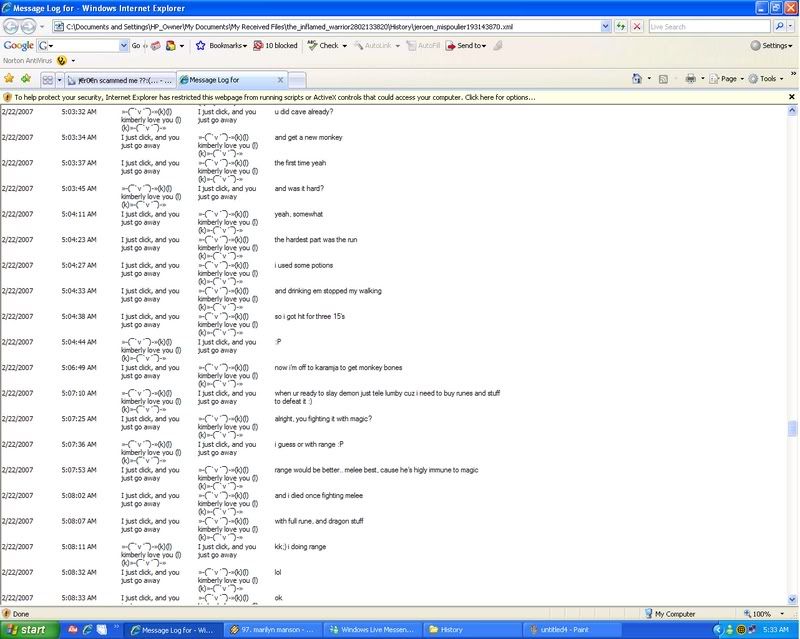Click the Favorites Center star icon
800x639 pixels.
(x=9, y=79)
